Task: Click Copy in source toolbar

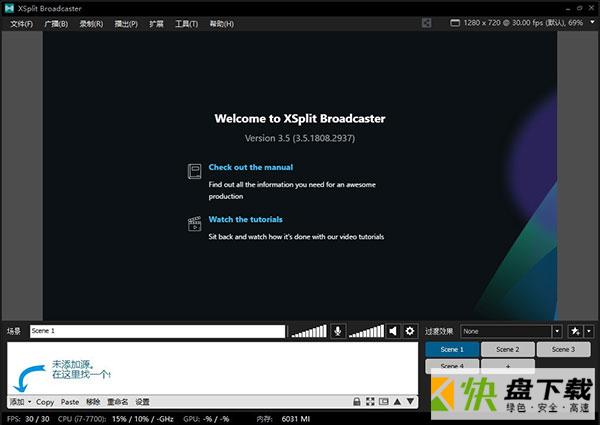Action: pyautogui.click(x=45, y=402)
